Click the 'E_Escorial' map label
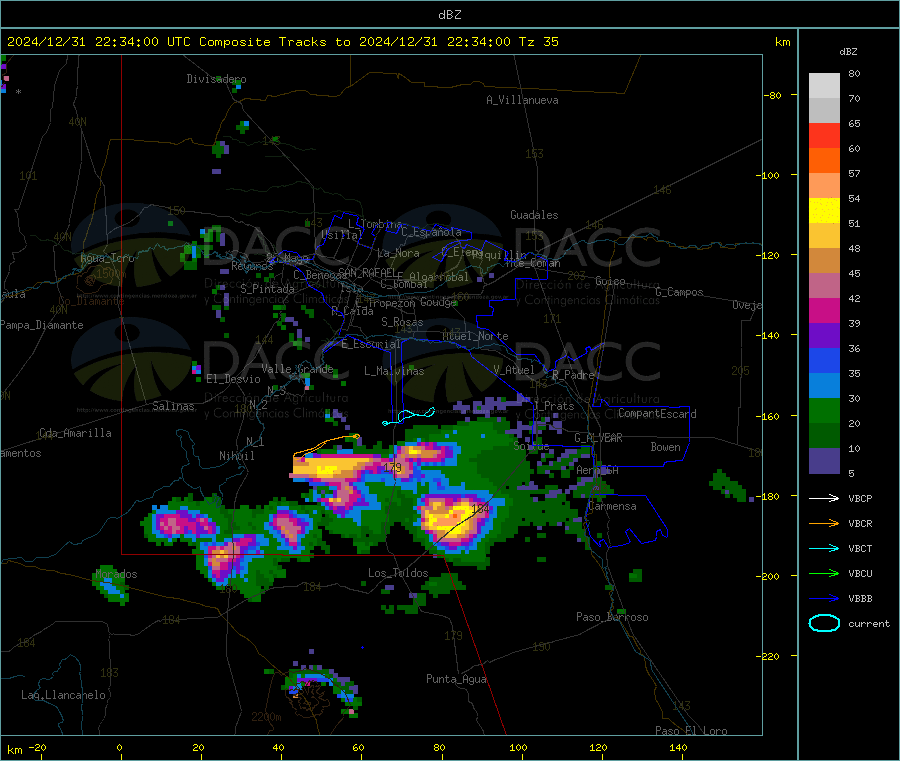Viewport: 900px width, 761px height. (x=371, y=344)
